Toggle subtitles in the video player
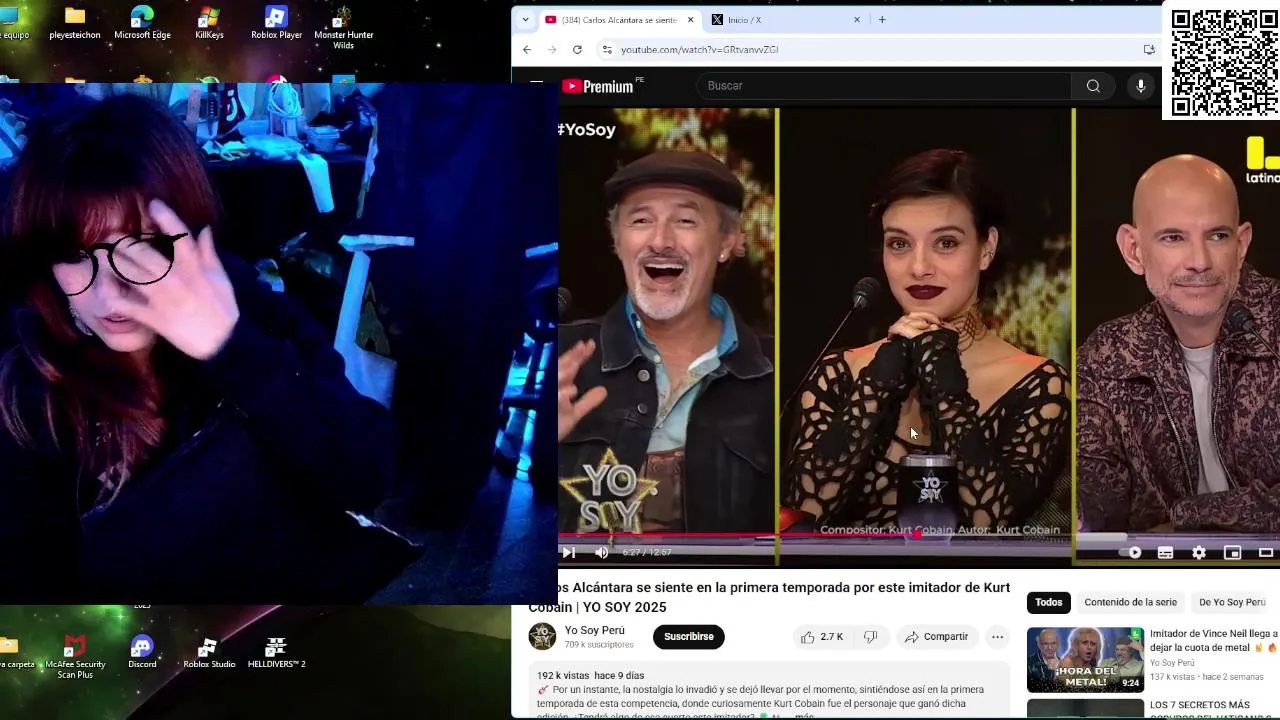The image size is (1280, 720). (1165, 552)
